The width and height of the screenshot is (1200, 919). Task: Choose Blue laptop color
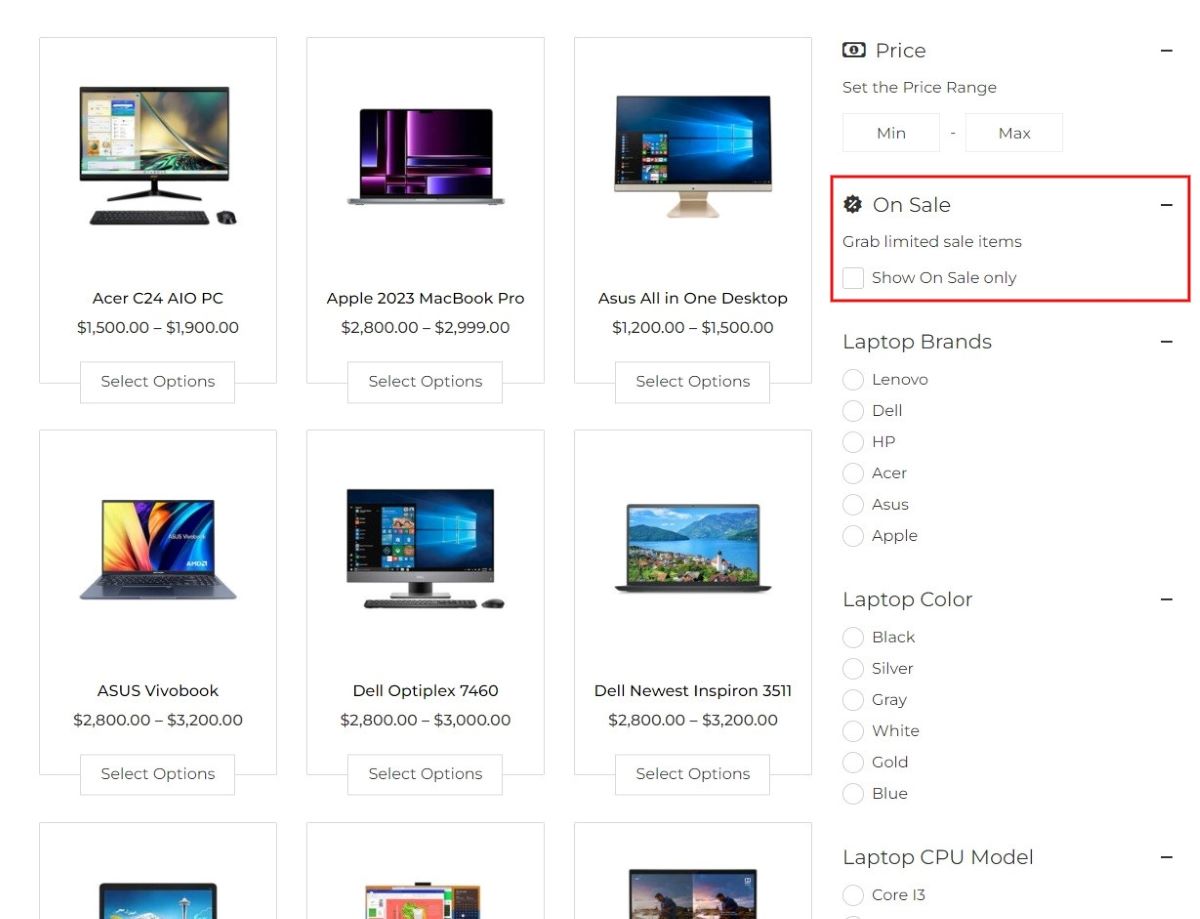tap(853, 794)
